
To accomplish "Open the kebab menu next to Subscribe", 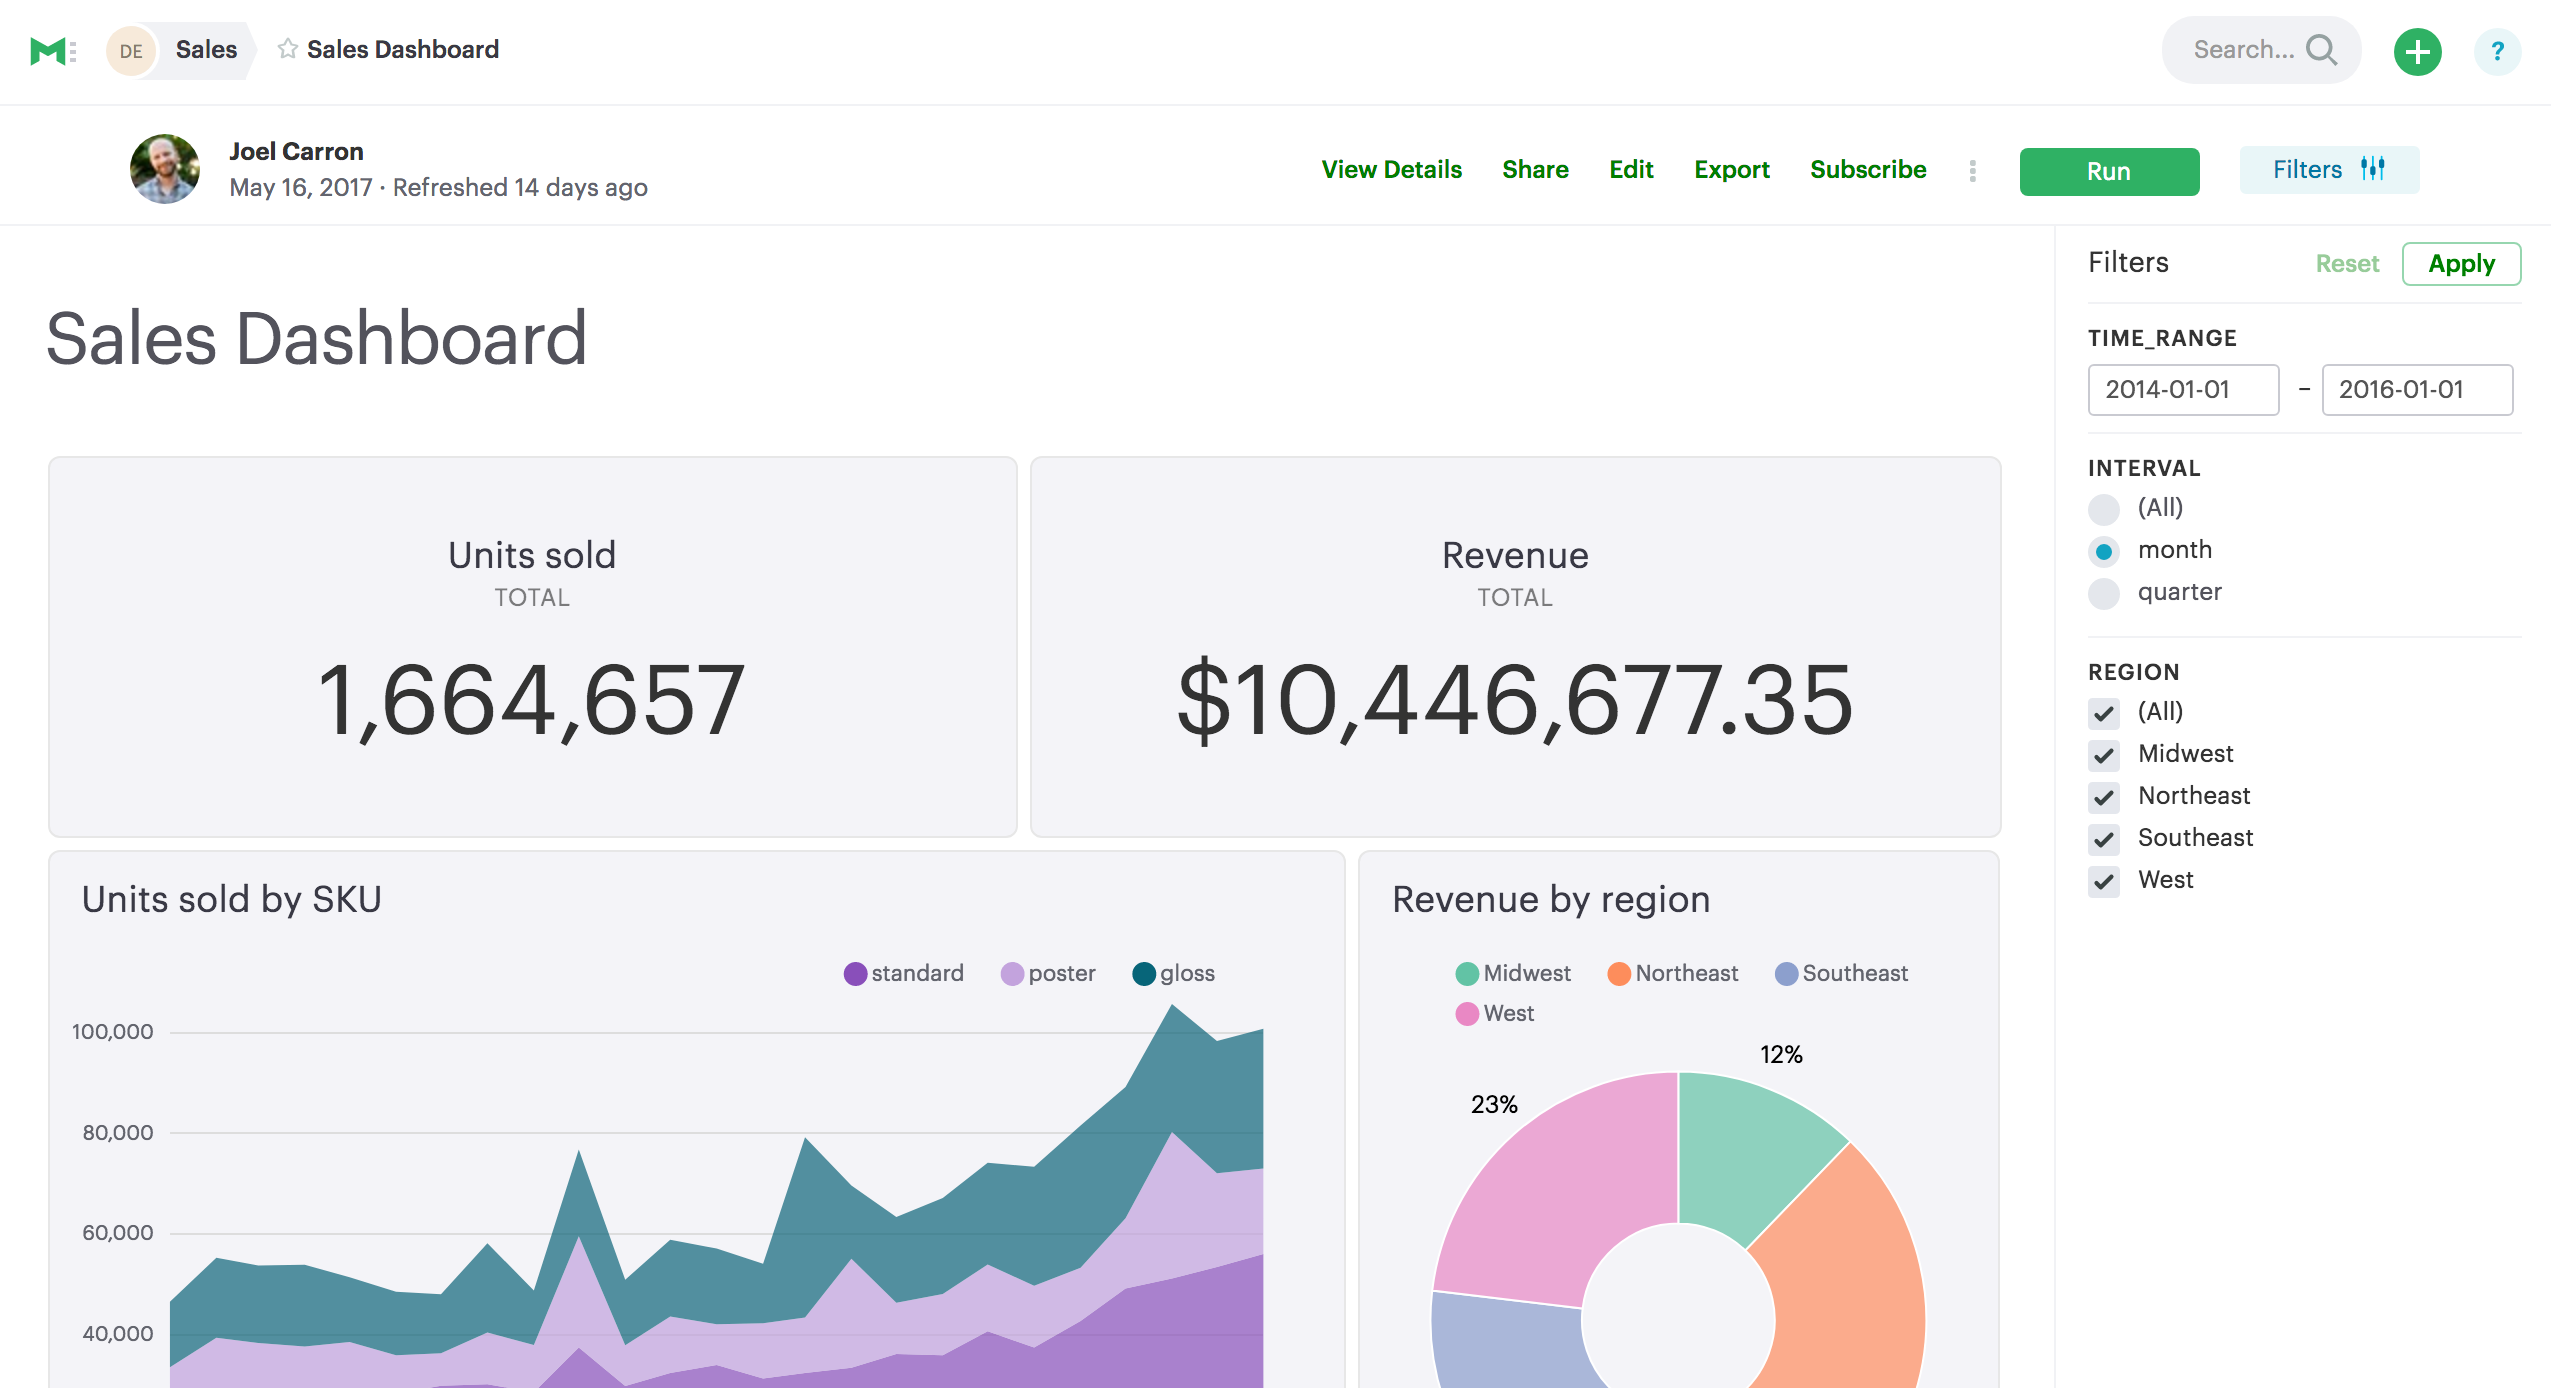I will pos(1971,171).
